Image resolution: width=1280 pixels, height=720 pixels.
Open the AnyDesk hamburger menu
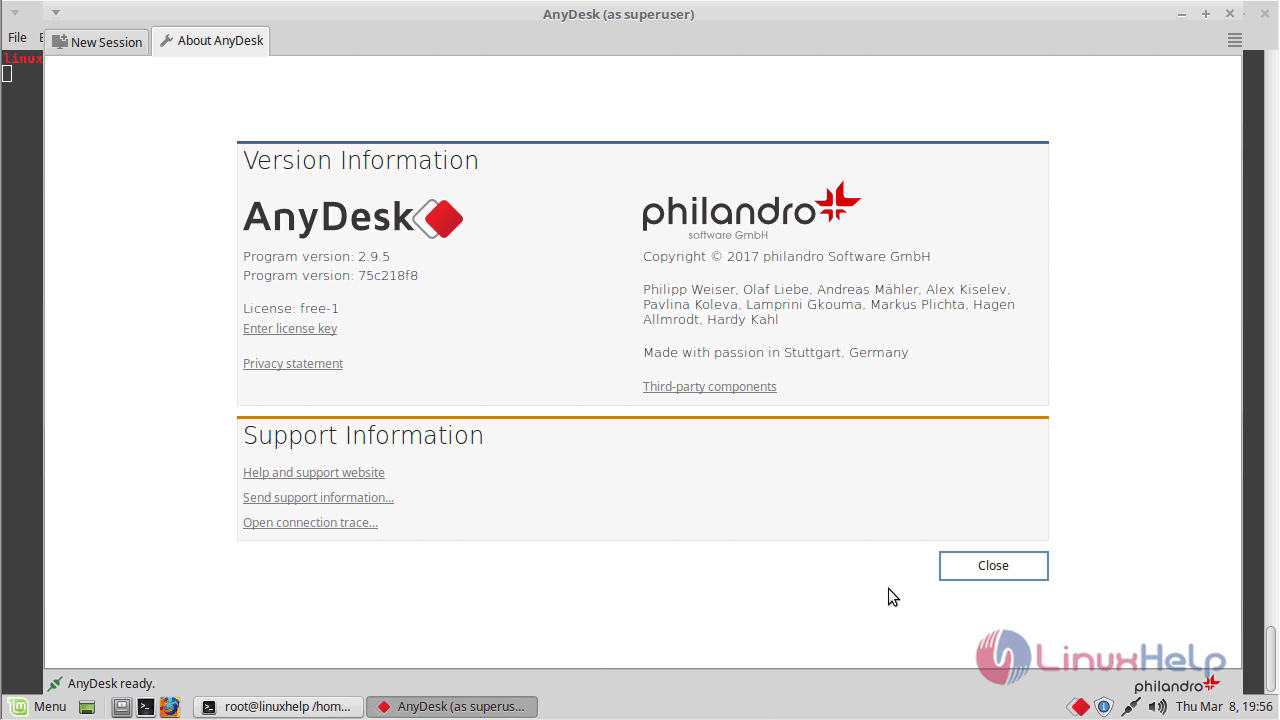(x=1234, y=40)
